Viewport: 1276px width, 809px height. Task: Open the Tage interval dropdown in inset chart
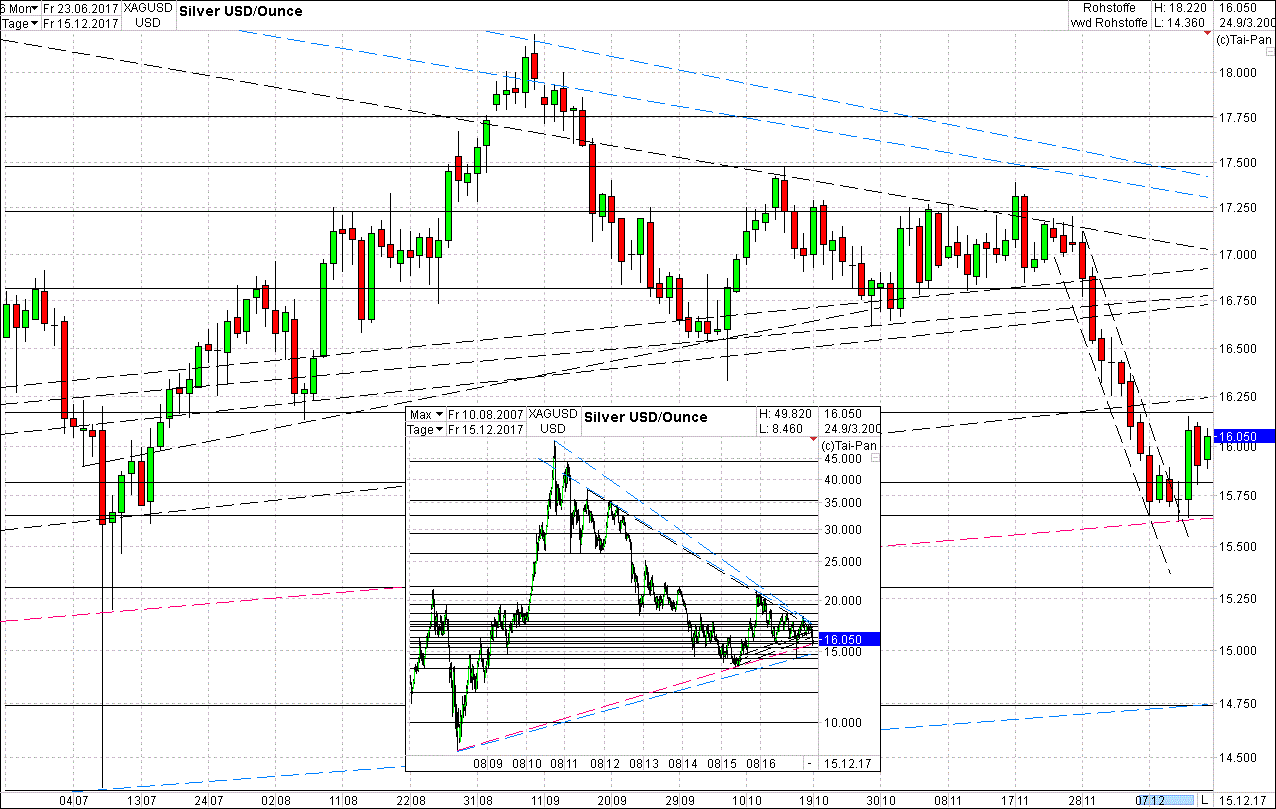426,429
